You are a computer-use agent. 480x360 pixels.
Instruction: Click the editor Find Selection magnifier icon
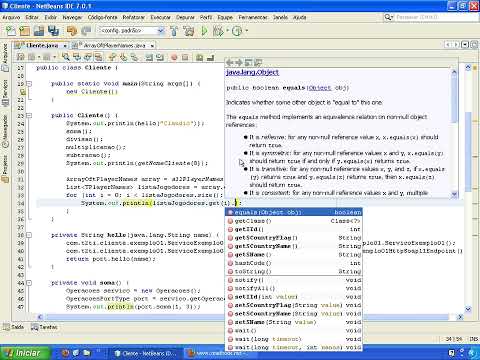click(66, 57)
